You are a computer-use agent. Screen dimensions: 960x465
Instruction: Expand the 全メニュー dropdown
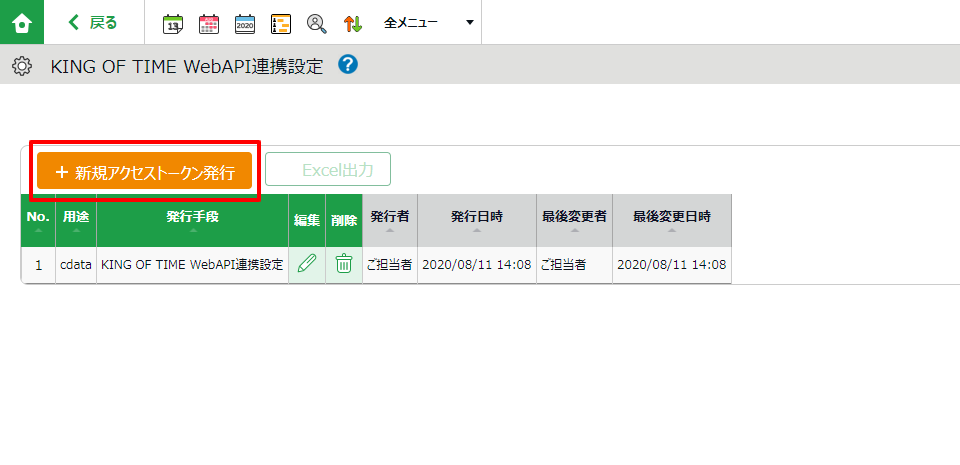pyautogui.click(x=429, y=23)
